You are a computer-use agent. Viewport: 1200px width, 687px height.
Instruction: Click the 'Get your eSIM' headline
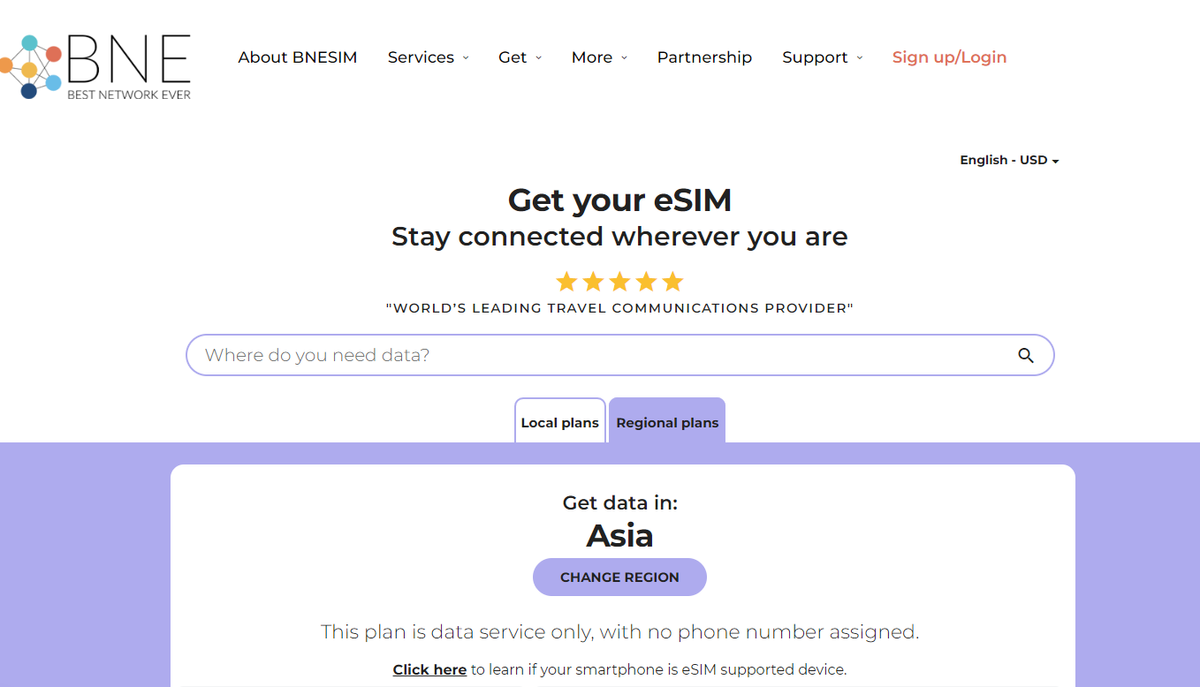coord(620,200)
